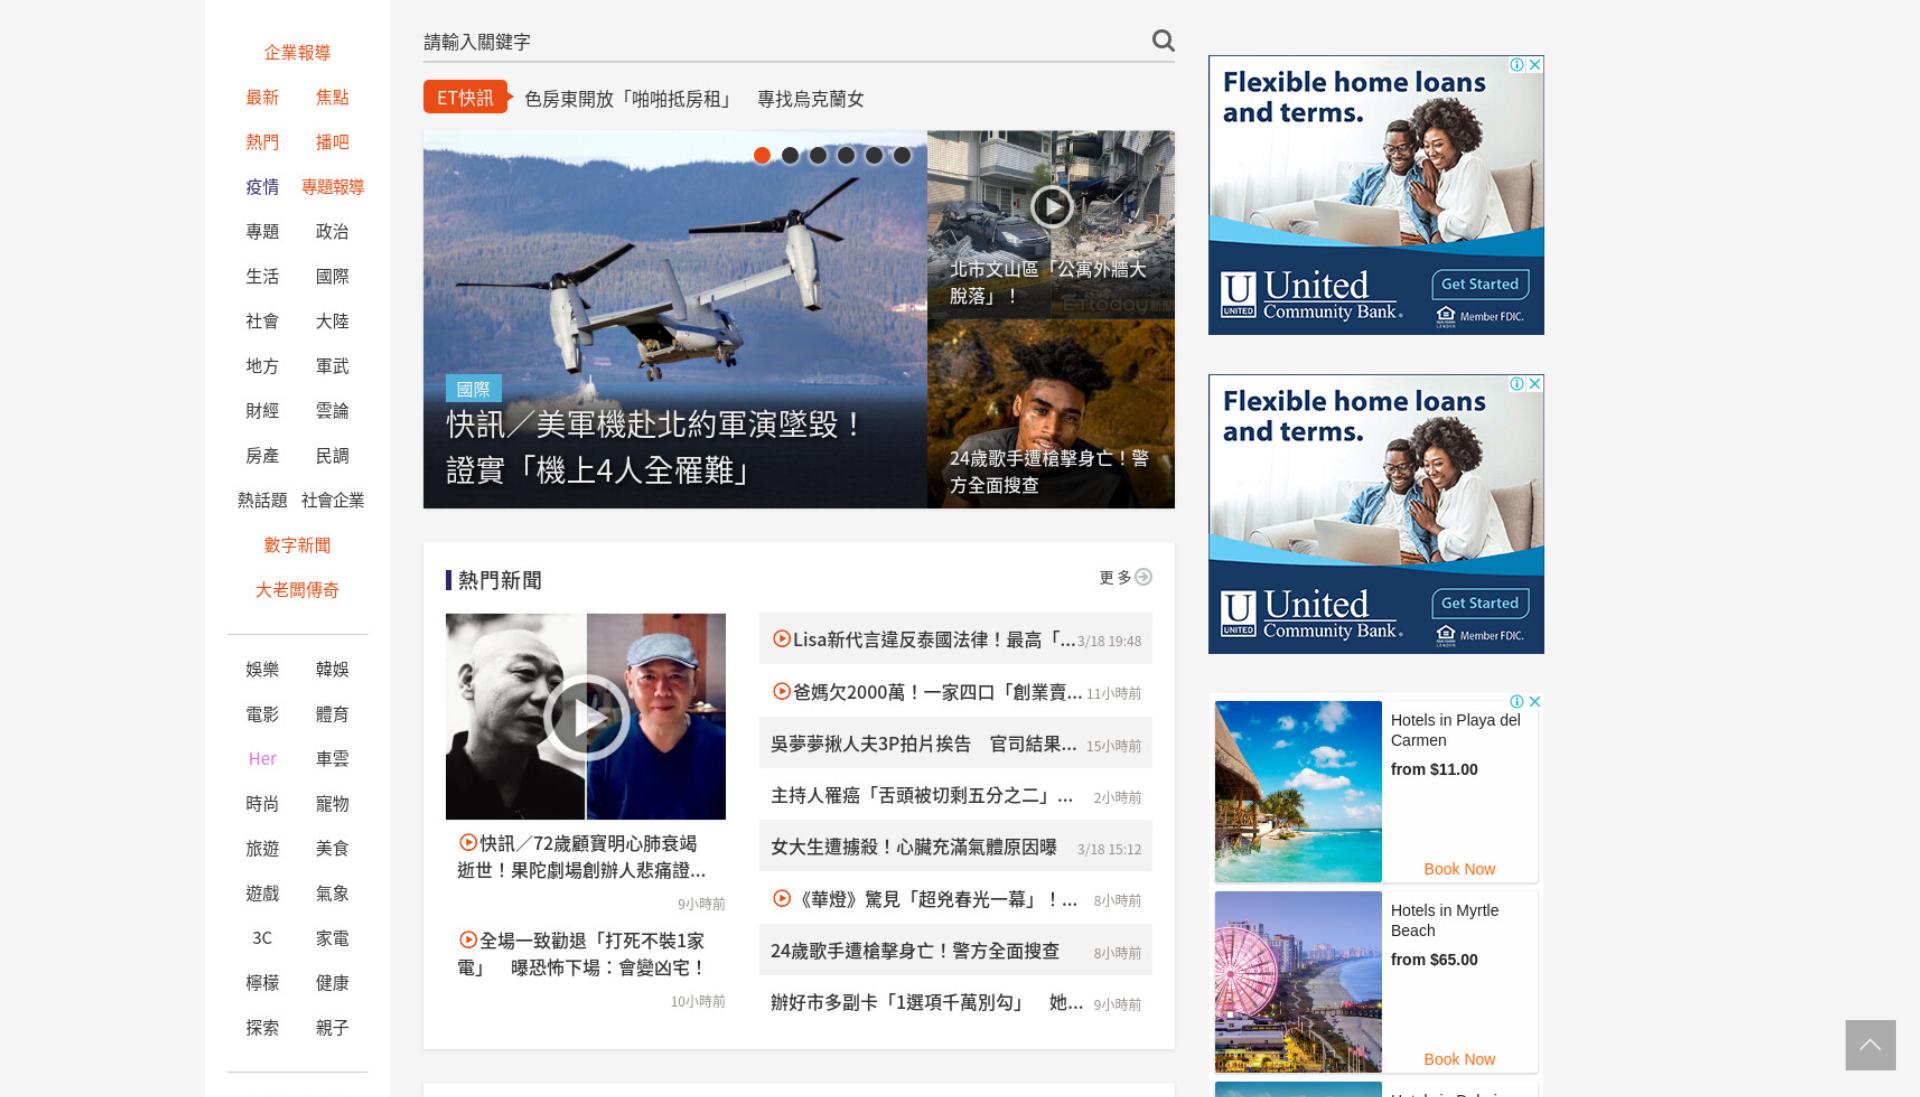
Task: Open 疫情 section in sidebar
Action: pos(262,187)
